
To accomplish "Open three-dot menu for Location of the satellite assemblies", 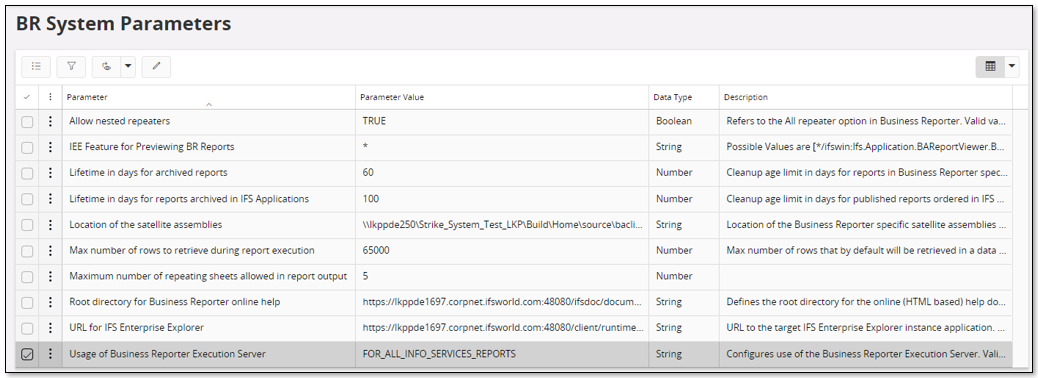I will [50, 225].
